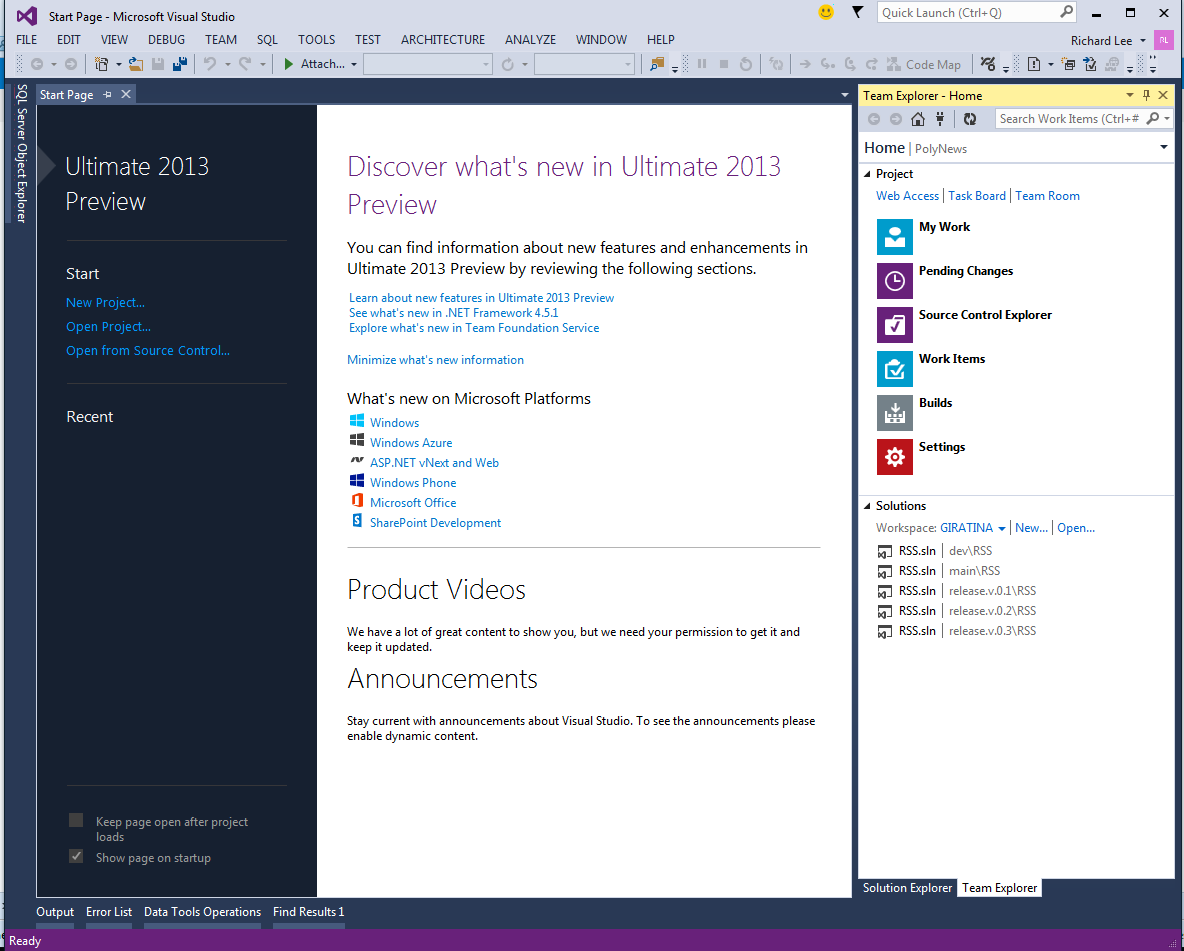The image size is (1184, 951).
Task: Open the Home PolyNews navigation dropdown
Action: click(x=1164, y=147)
